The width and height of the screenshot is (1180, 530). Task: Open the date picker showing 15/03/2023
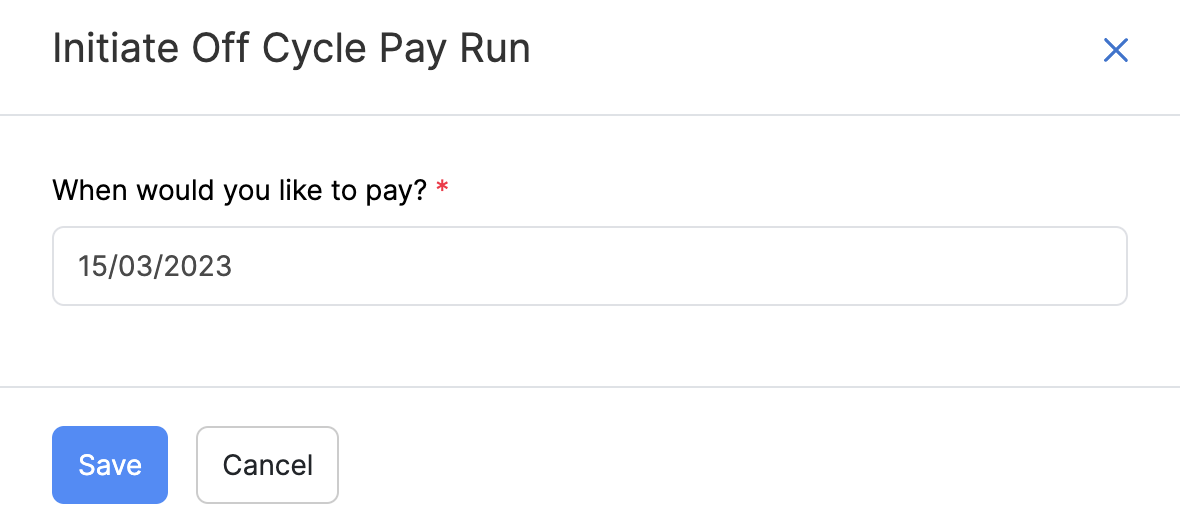tap(589, 266)
